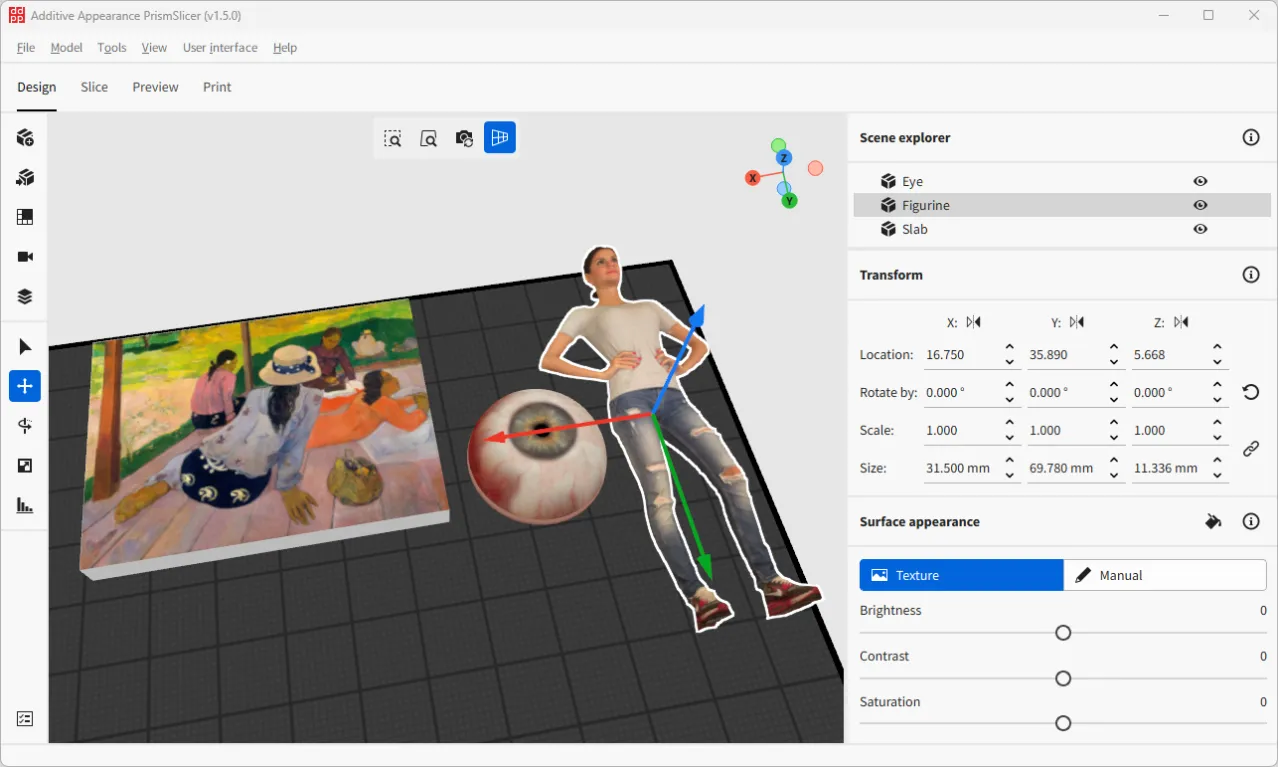
Task: Hide the Eye object in Scene explorer
Action: [x=1199, y=181]
